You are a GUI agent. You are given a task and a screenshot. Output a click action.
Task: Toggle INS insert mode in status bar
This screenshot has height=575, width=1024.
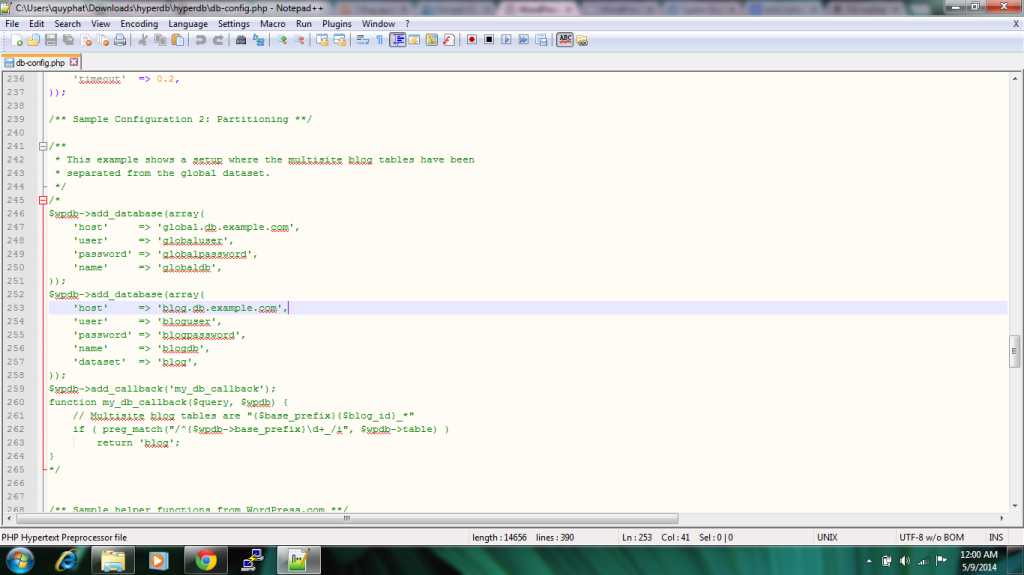pos(996,537)
